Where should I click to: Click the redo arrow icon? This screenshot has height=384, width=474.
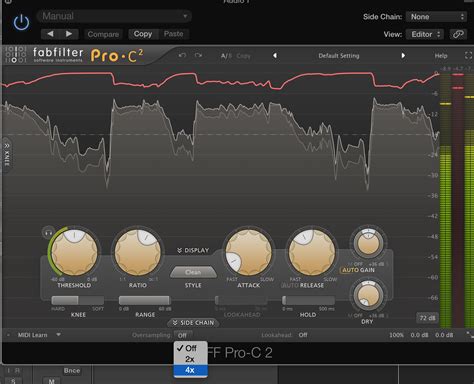click(x=198, y=55)
